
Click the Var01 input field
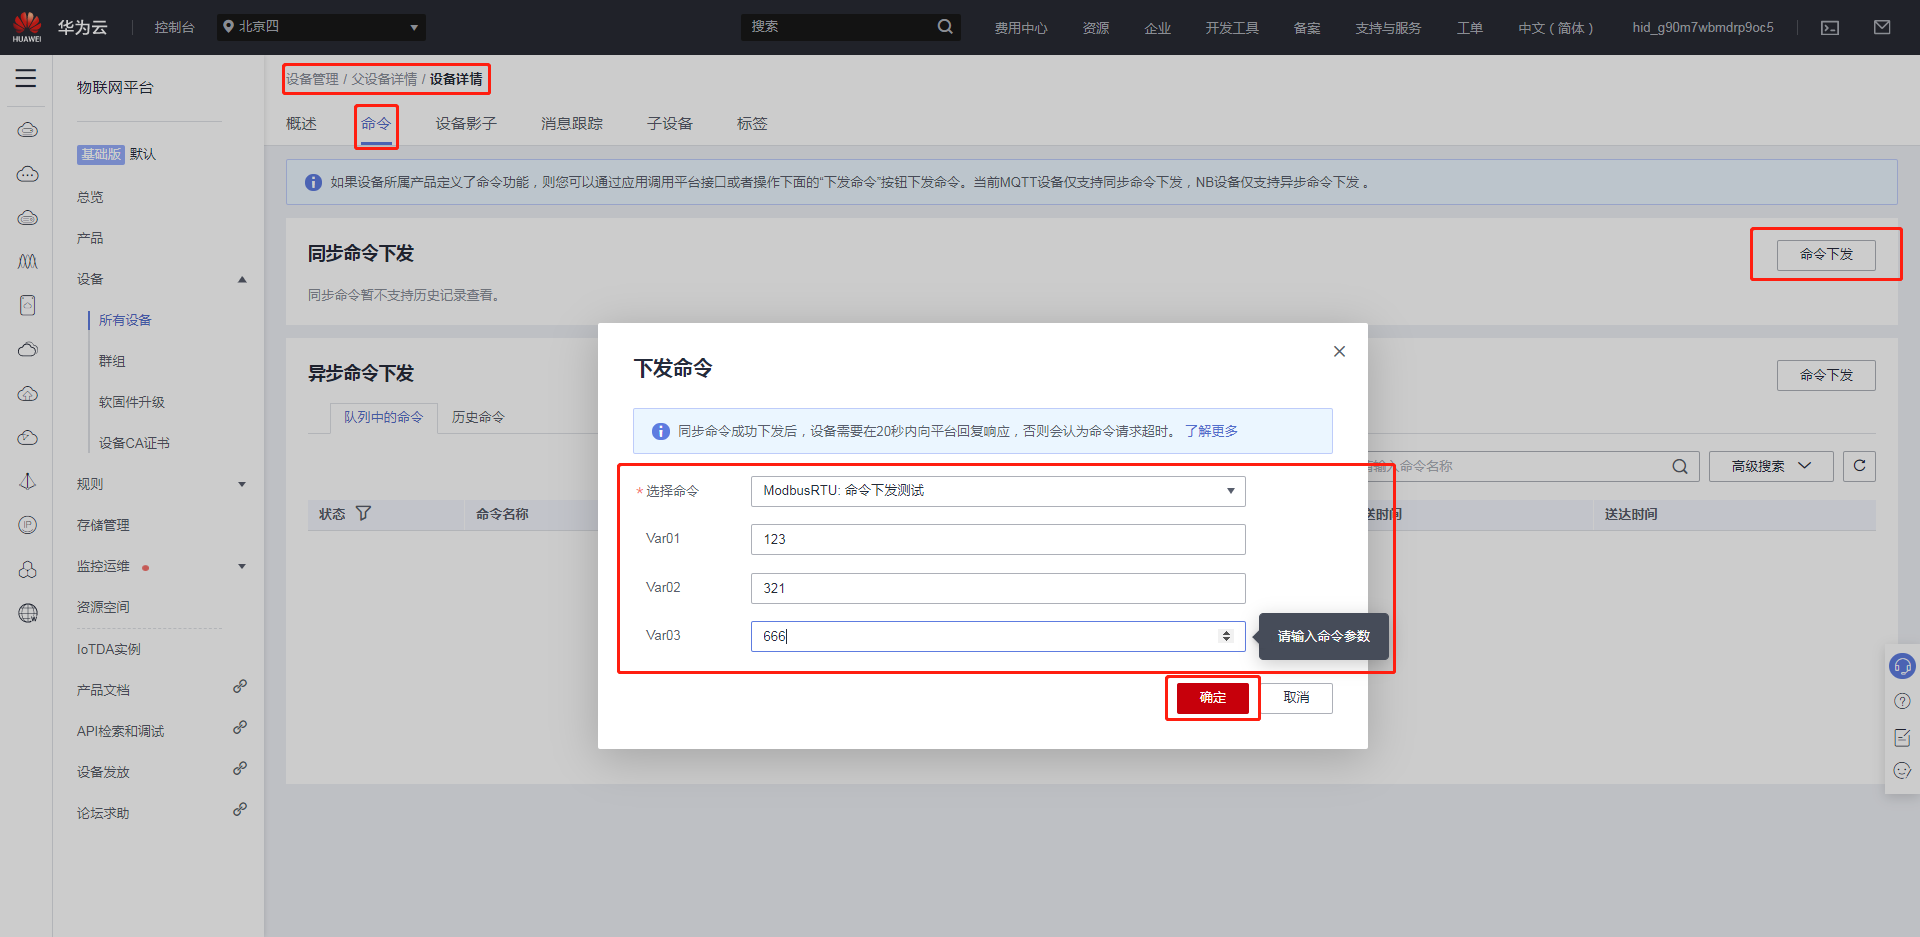(997, 539)
